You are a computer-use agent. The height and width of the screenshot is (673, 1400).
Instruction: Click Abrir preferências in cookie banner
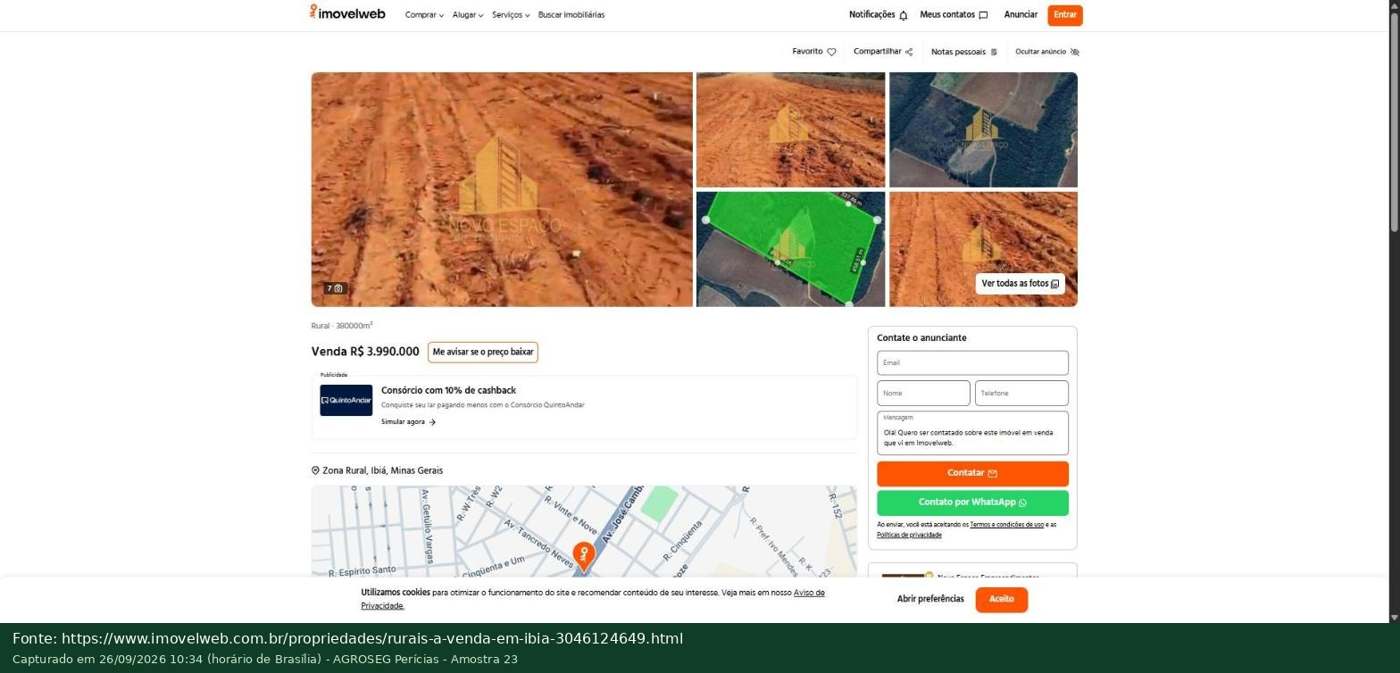pos(930,600)
